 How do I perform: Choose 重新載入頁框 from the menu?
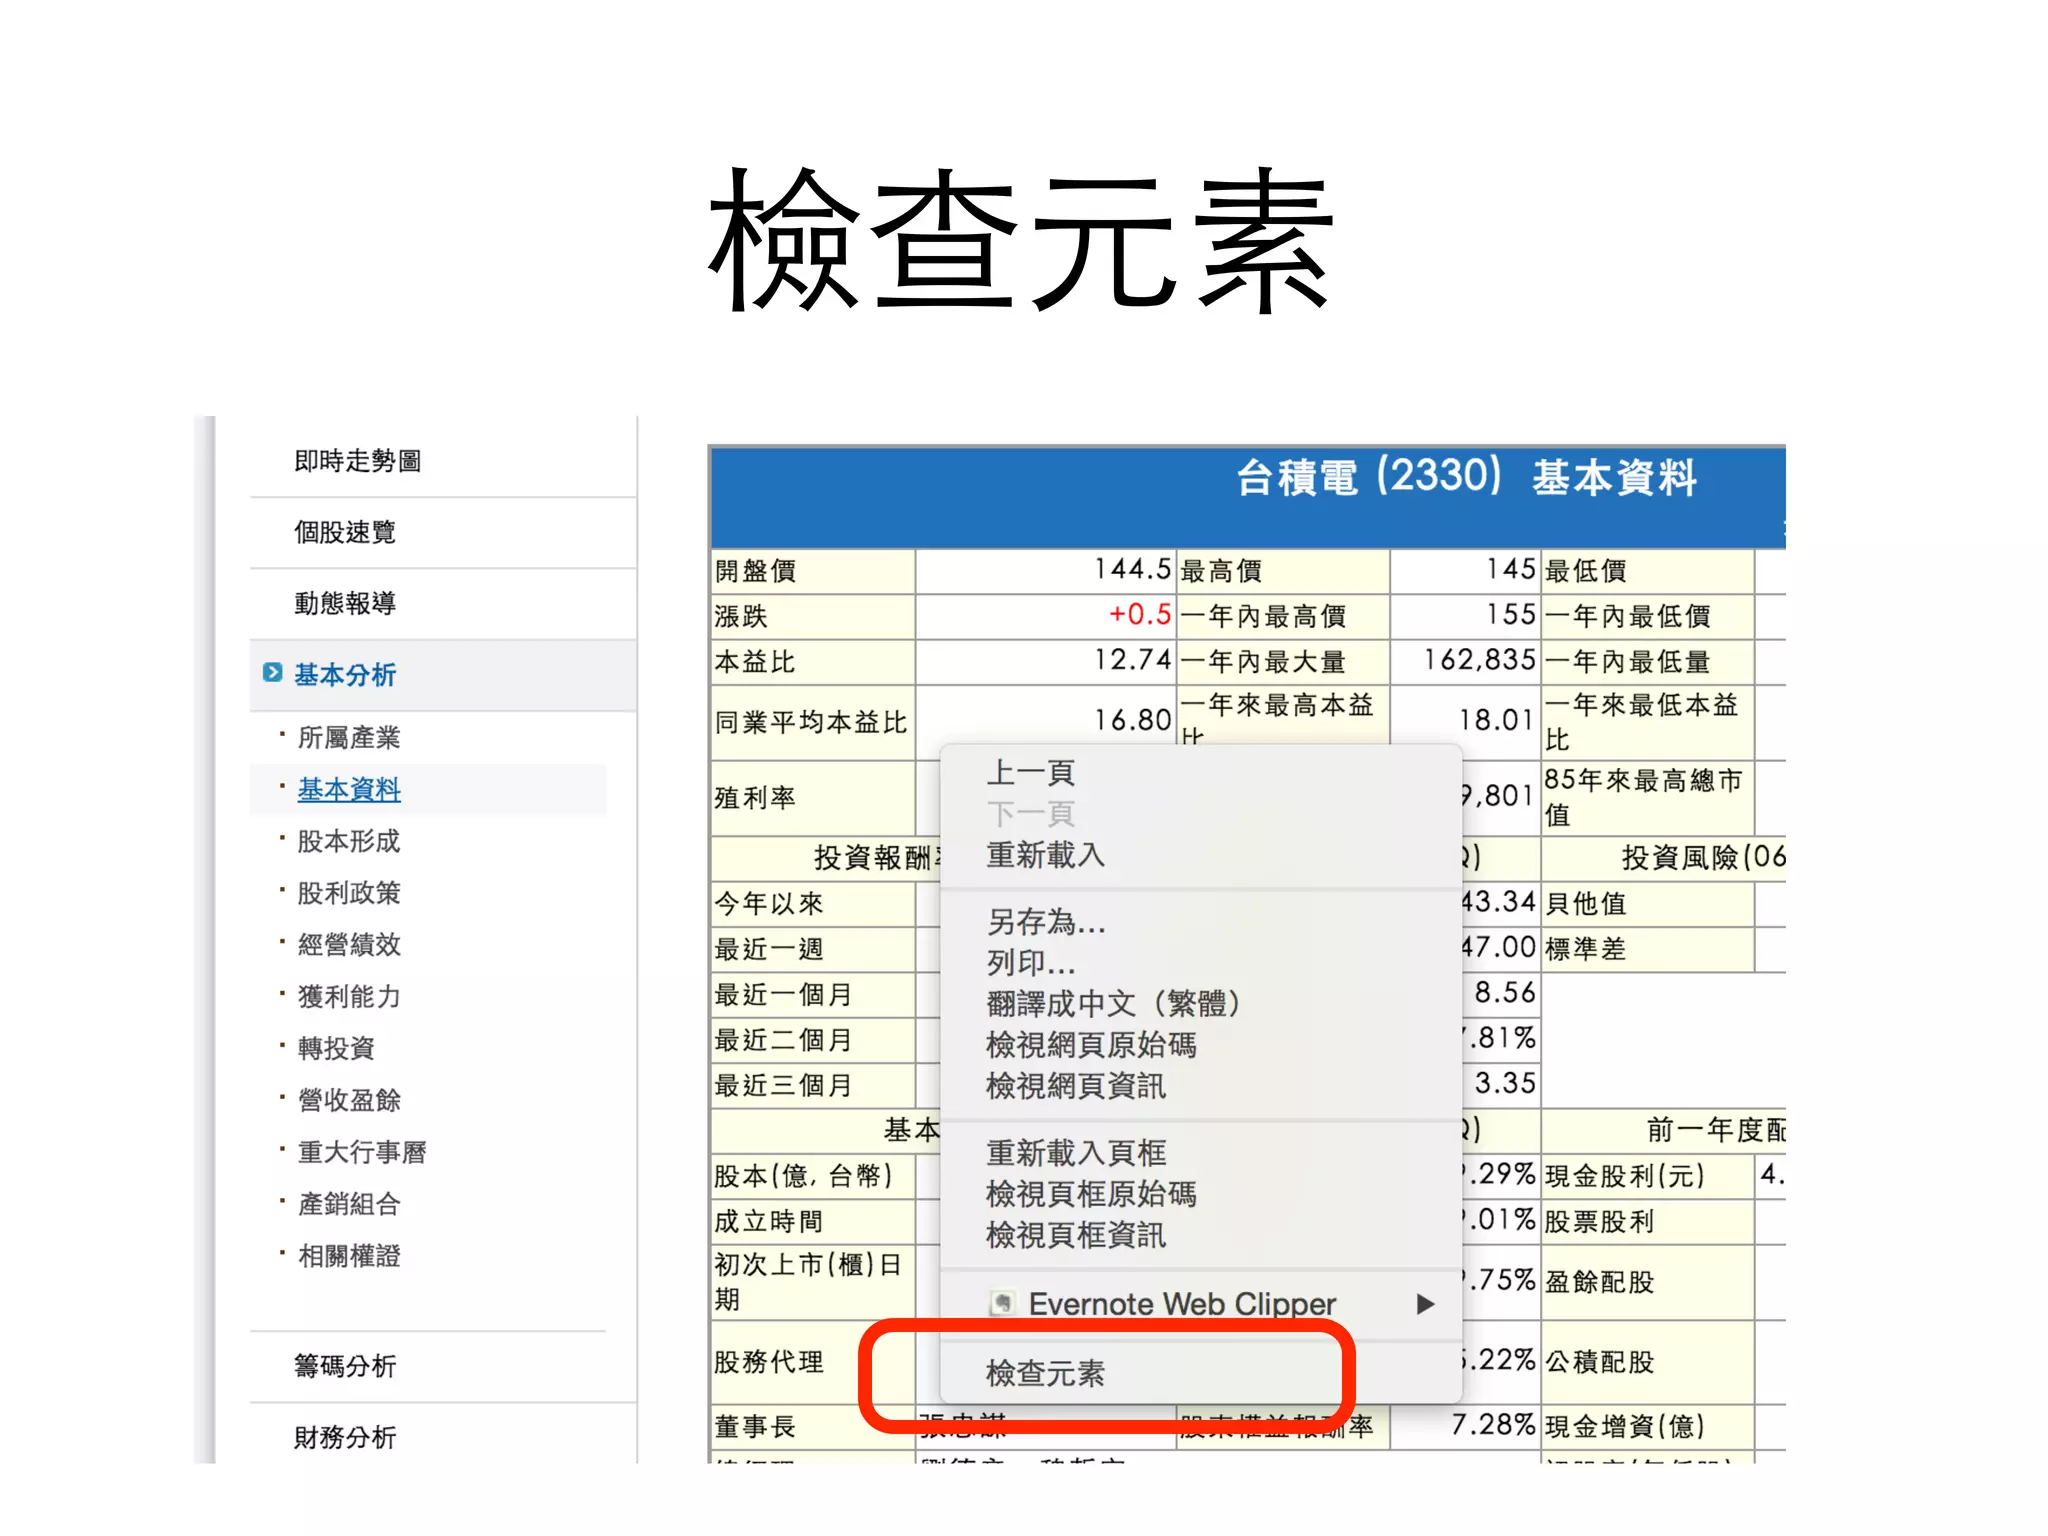[x=1076, y=1152]
